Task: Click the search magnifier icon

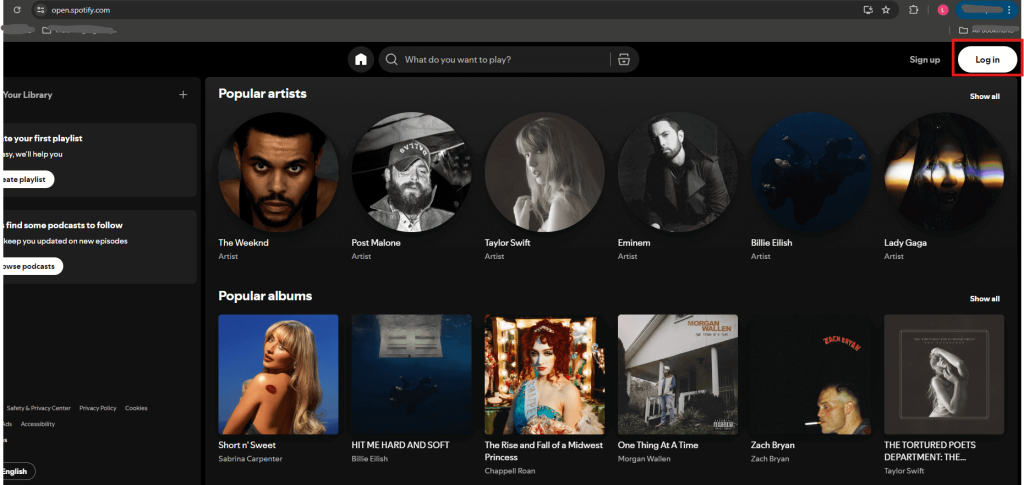Action: click(391, 59)
